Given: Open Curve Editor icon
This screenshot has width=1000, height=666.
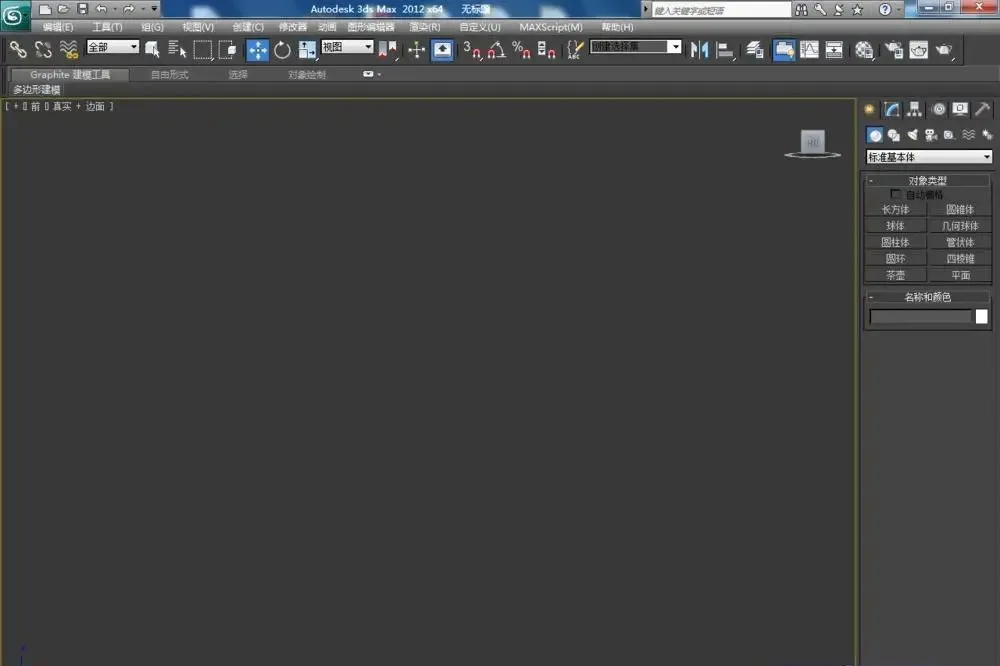Looking at the screenshot, I should coord(809,50).
